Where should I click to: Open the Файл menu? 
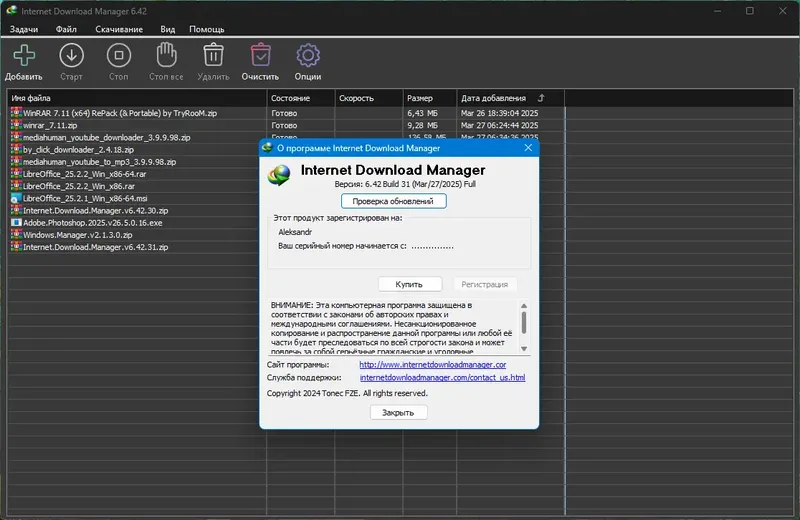(x=66, y=29)
